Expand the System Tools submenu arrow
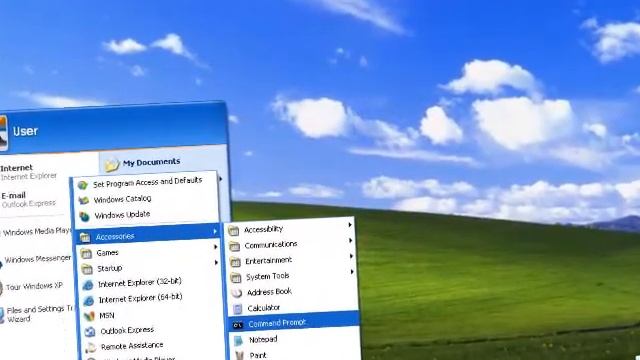 [352, 271]
